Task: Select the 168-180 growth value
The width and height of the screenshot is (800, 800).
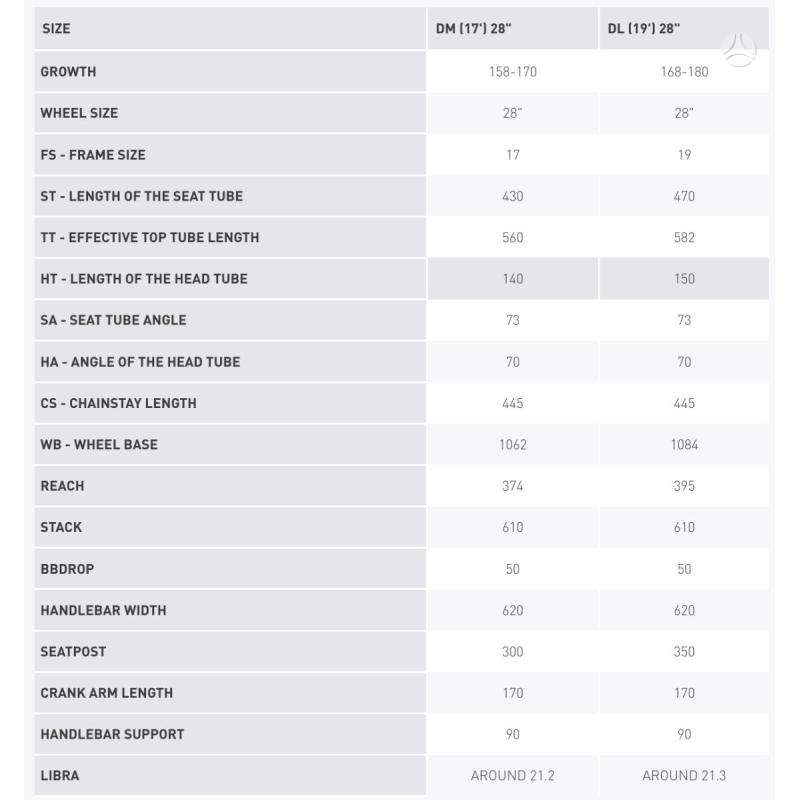Action: (684, 72)
